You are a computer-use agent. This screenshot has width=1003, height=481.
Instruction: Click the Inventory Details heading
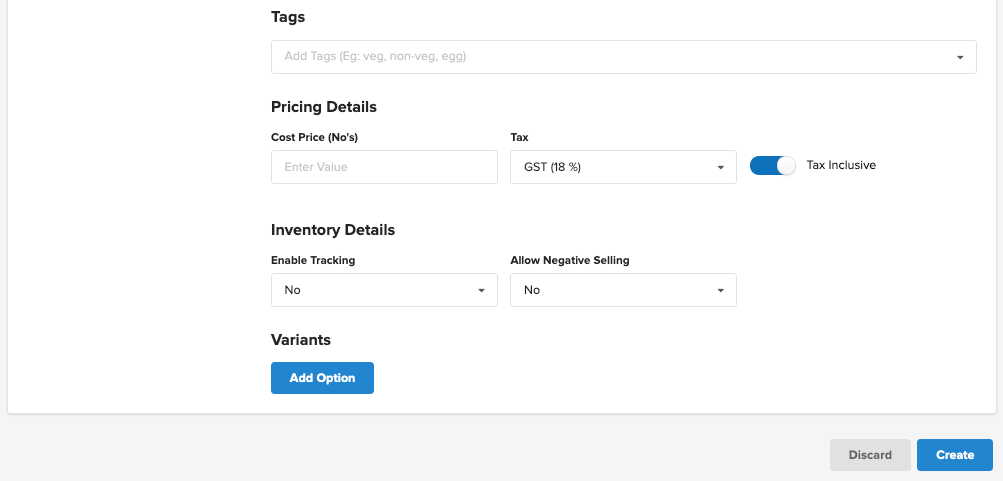click(x=333, y=230)
